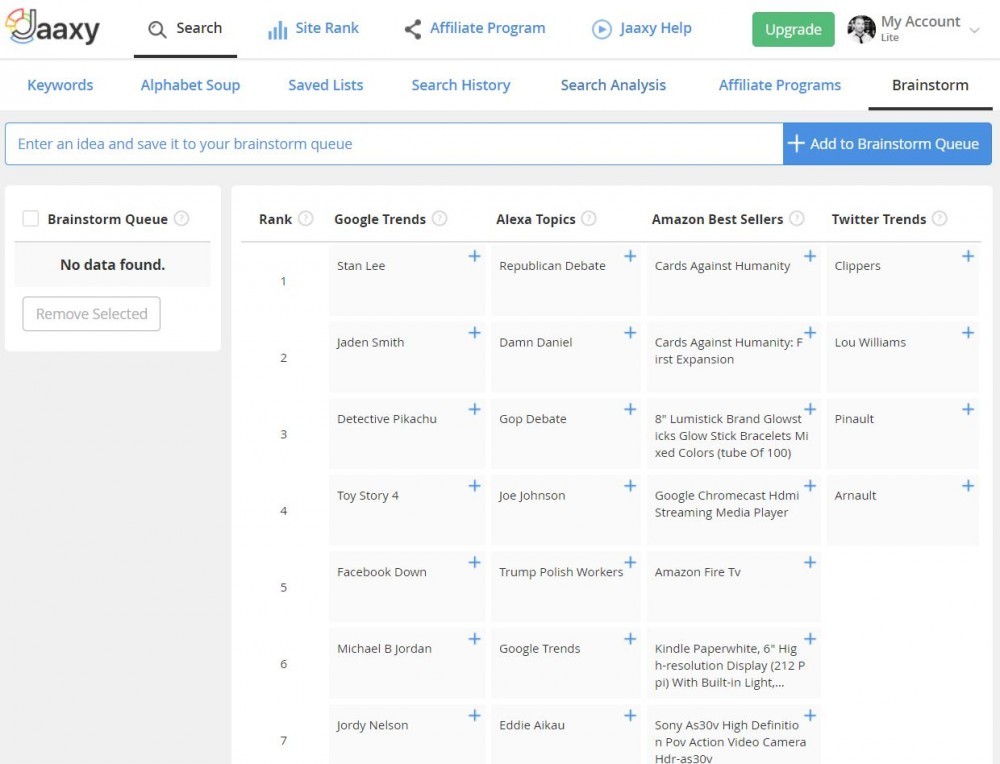The height and width of the screenshot is (764, 1000).
Task: Add Jaden Smith to queue
Action: [x=474, y=333]
